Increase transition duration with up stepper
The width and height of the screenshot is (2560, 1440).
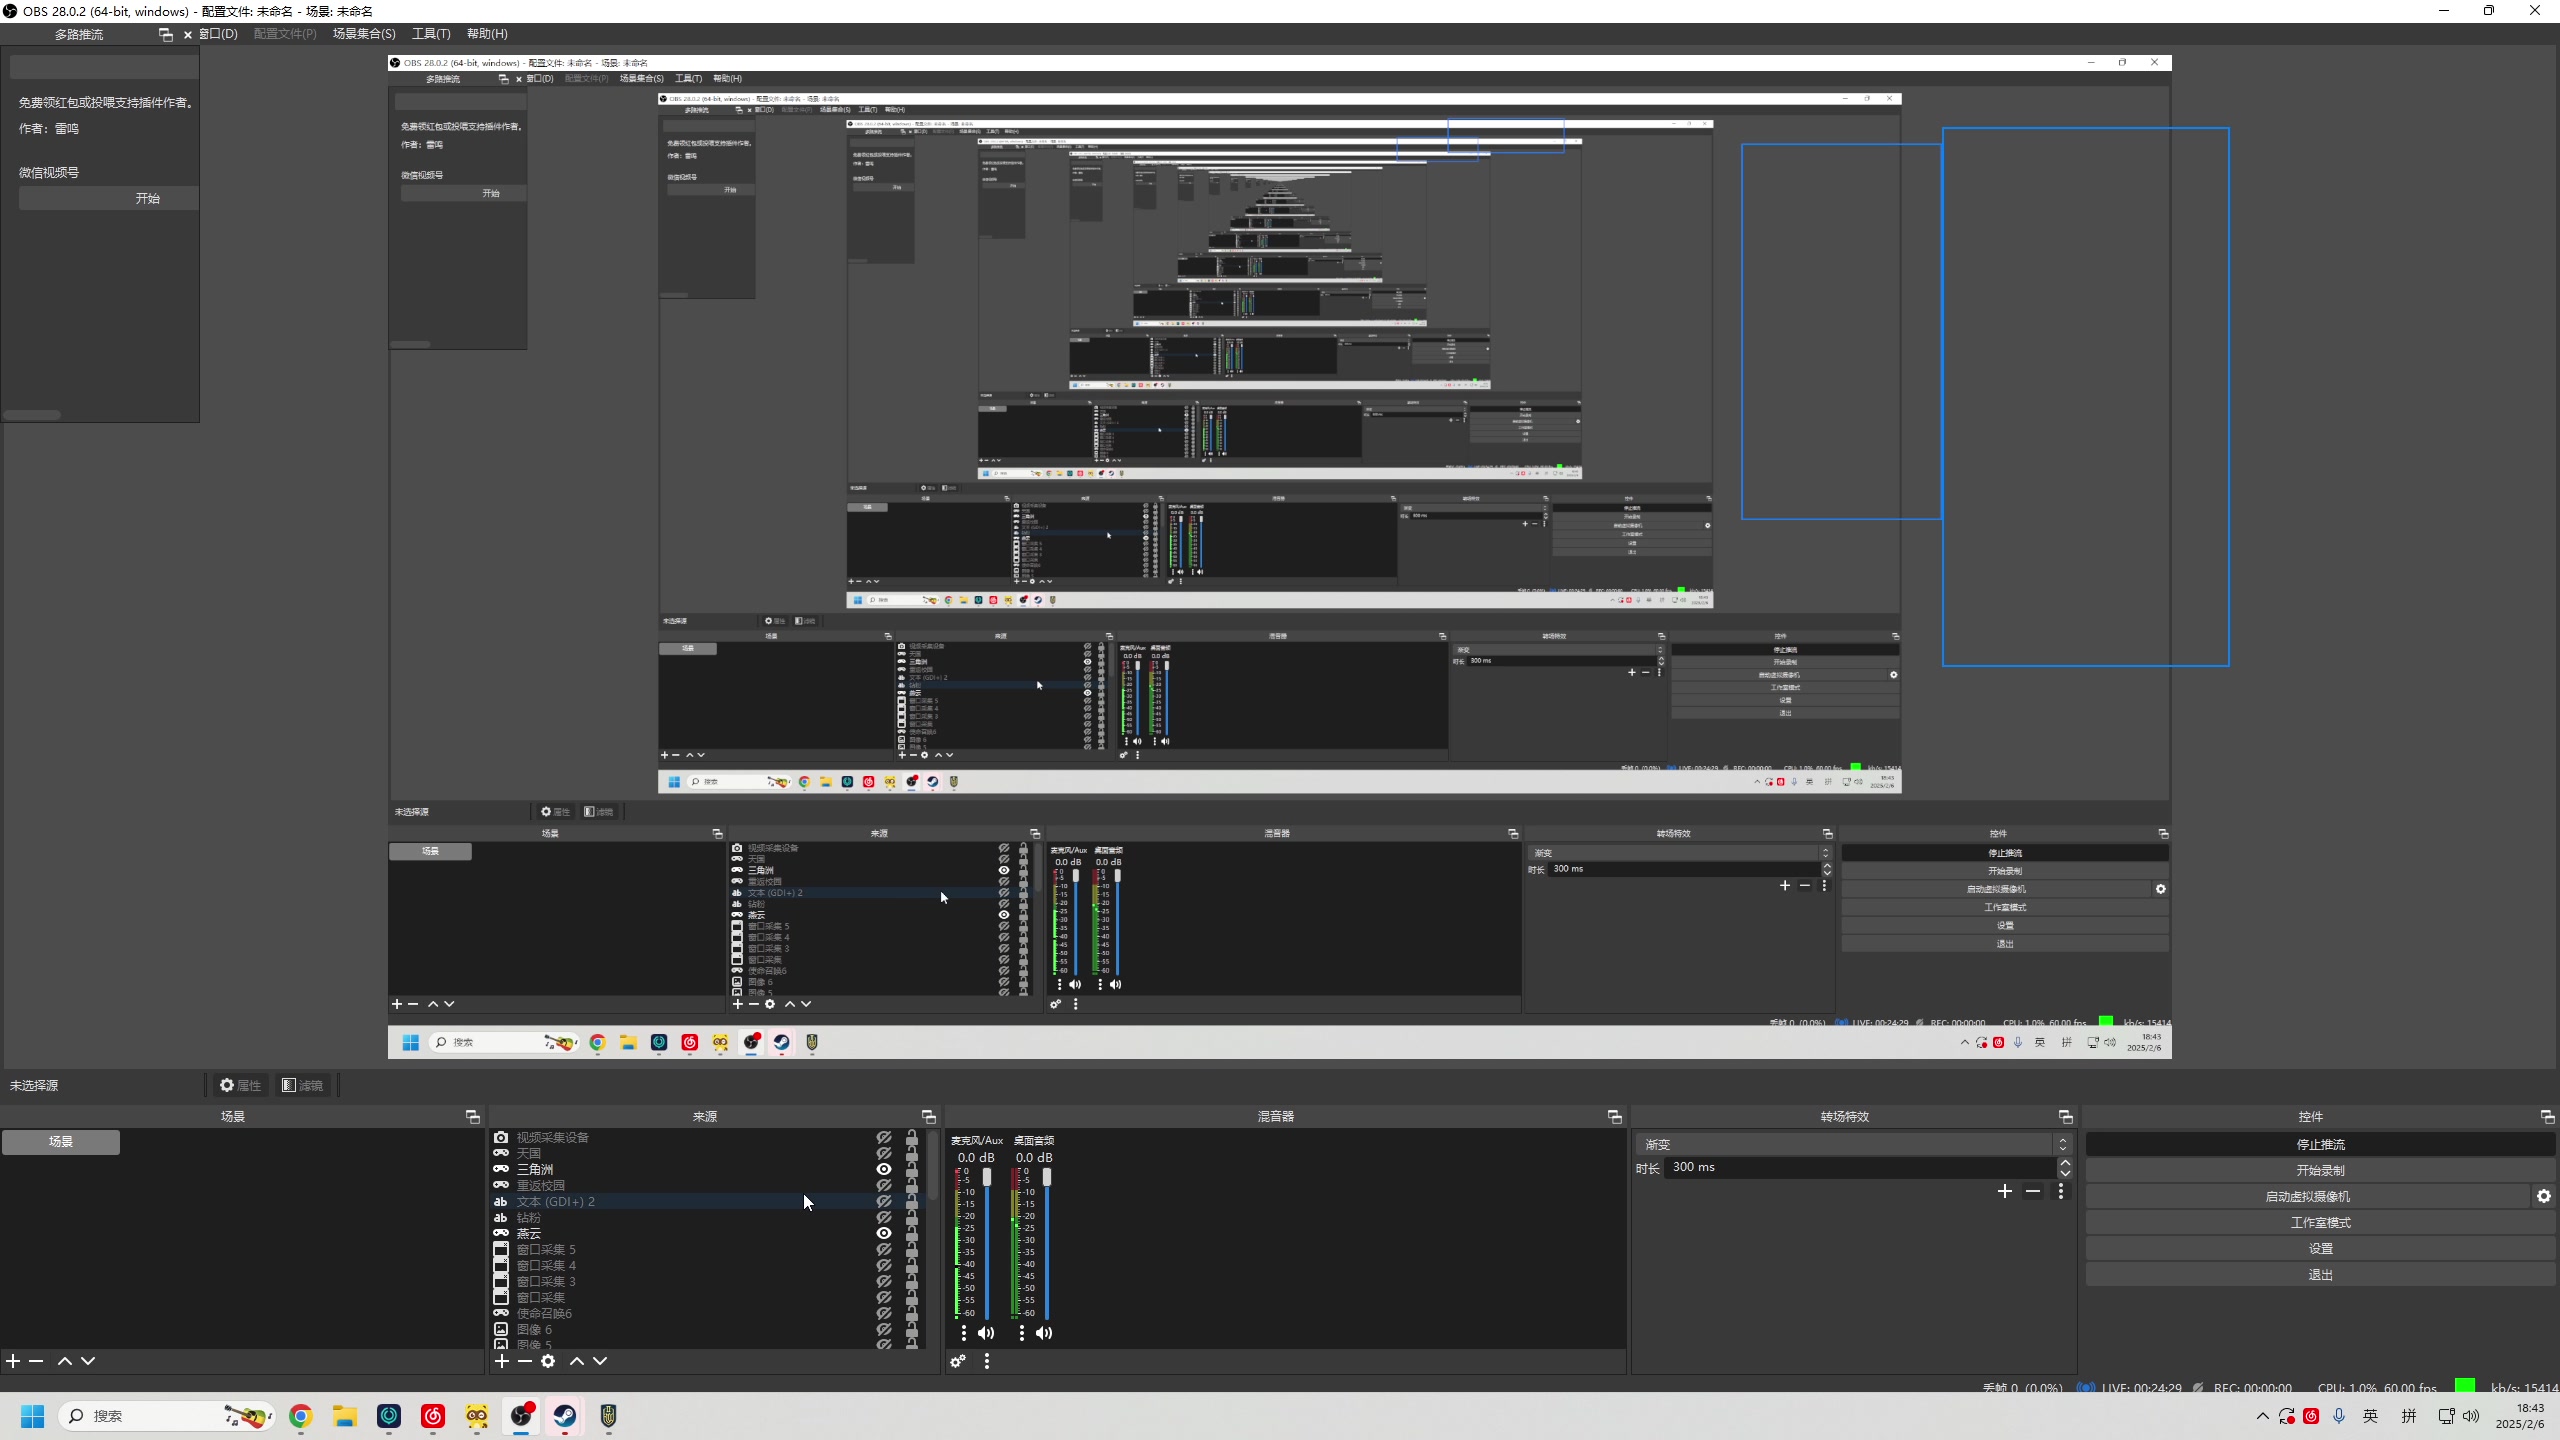(2065, 1162)
